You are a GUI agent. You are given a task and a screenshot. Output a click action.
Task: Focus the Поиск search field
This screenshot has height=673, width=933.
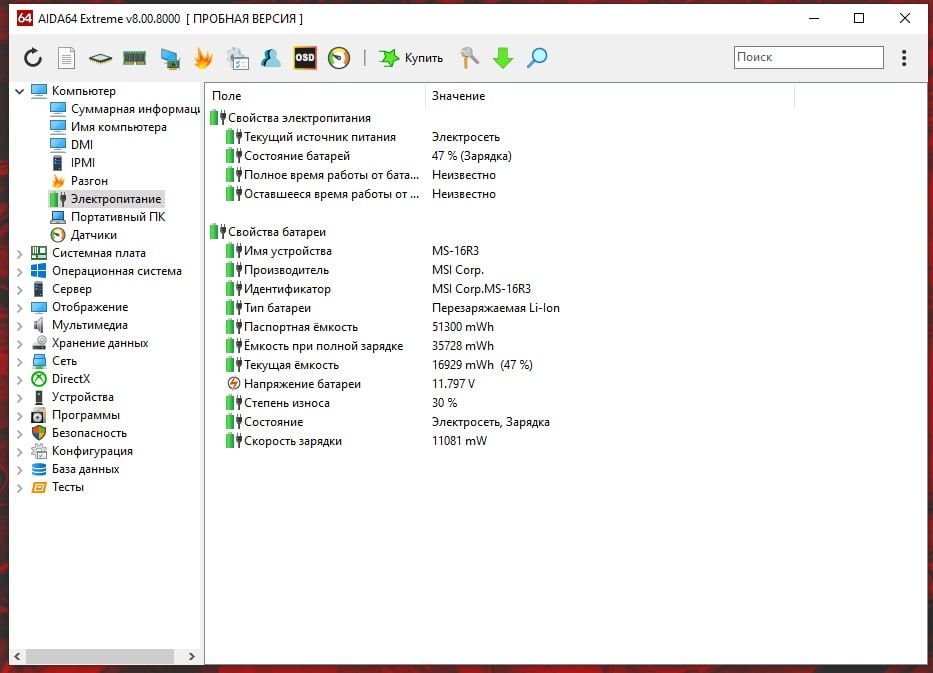click(808, 57)
